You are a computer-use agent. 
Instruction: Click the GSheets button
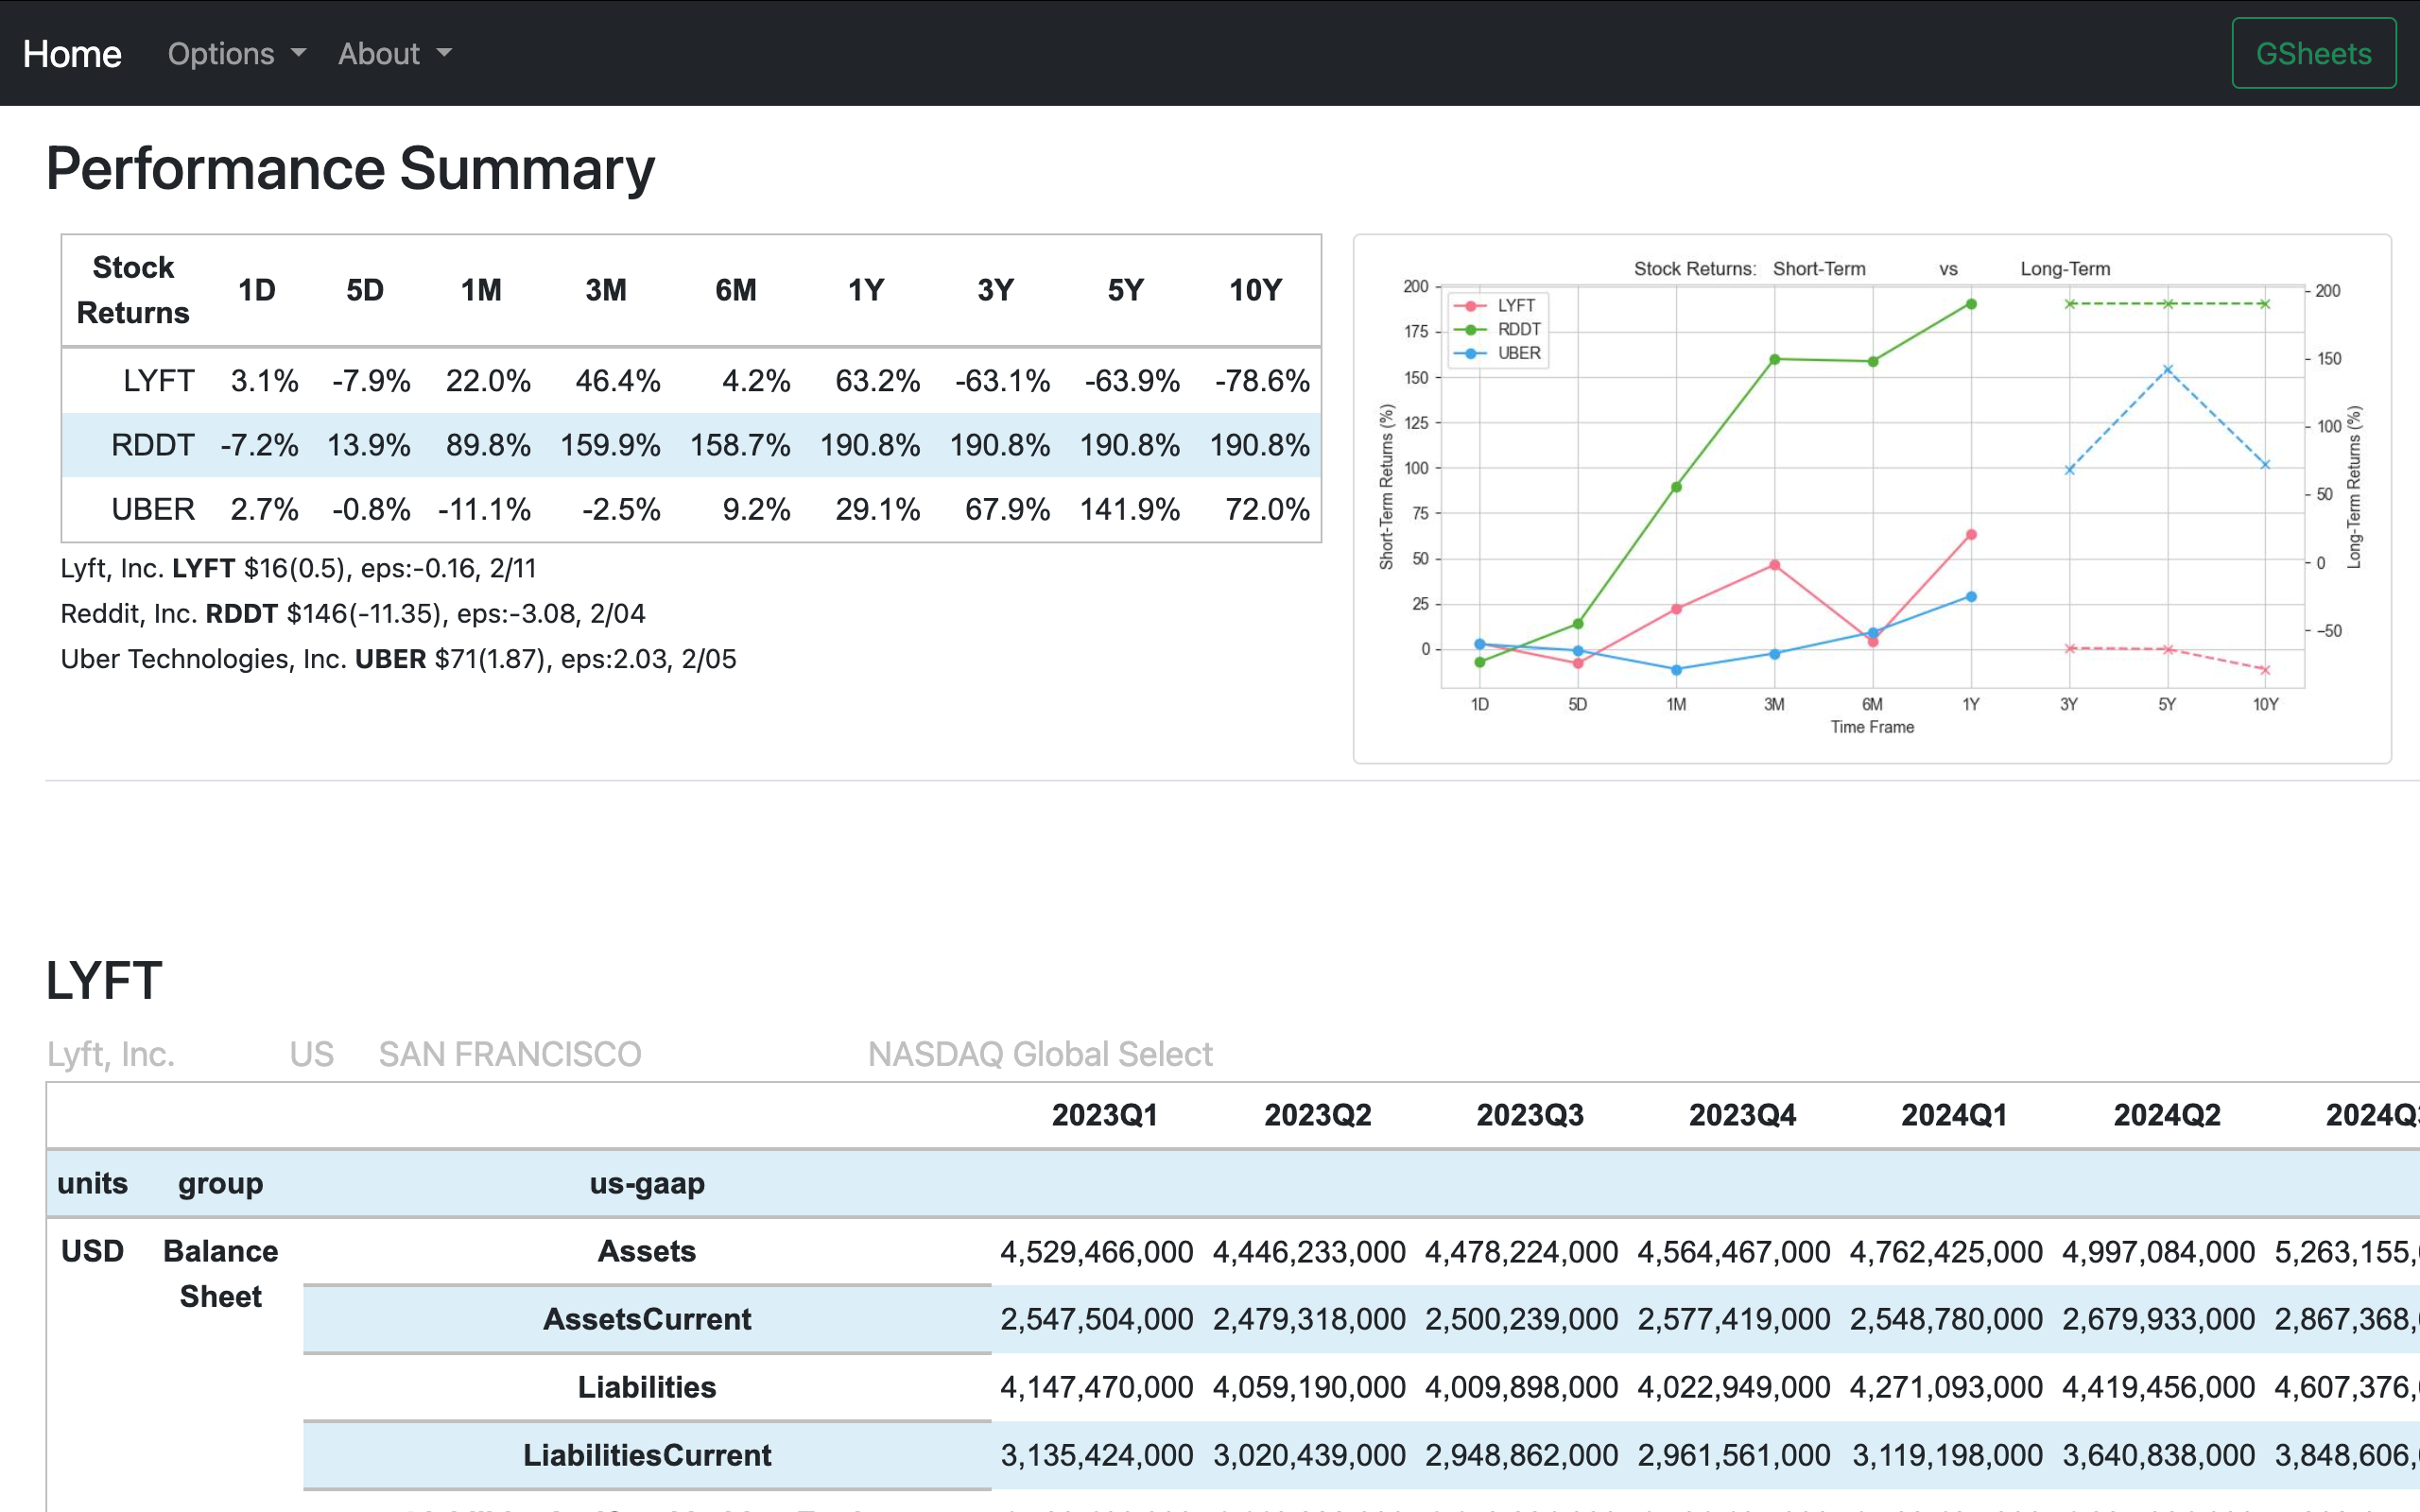[2313, 53]
